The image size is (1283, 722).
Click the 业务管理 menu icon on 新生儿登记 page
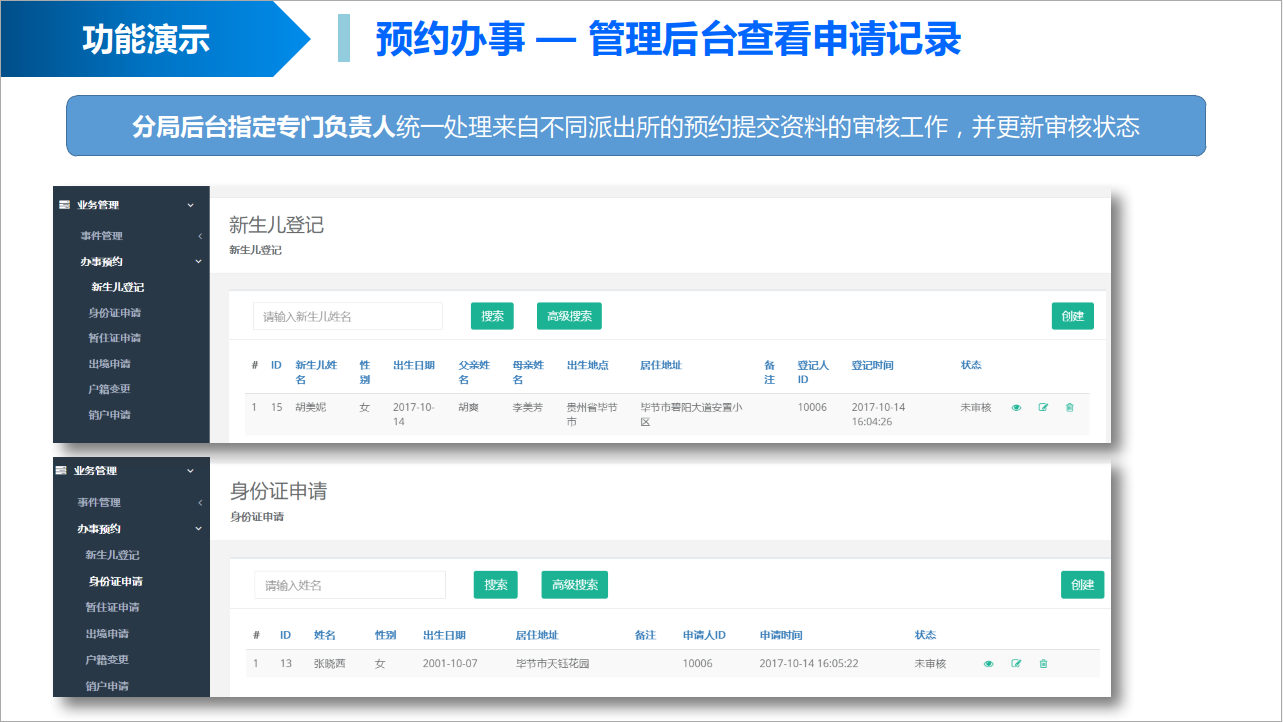pos(65,205)
